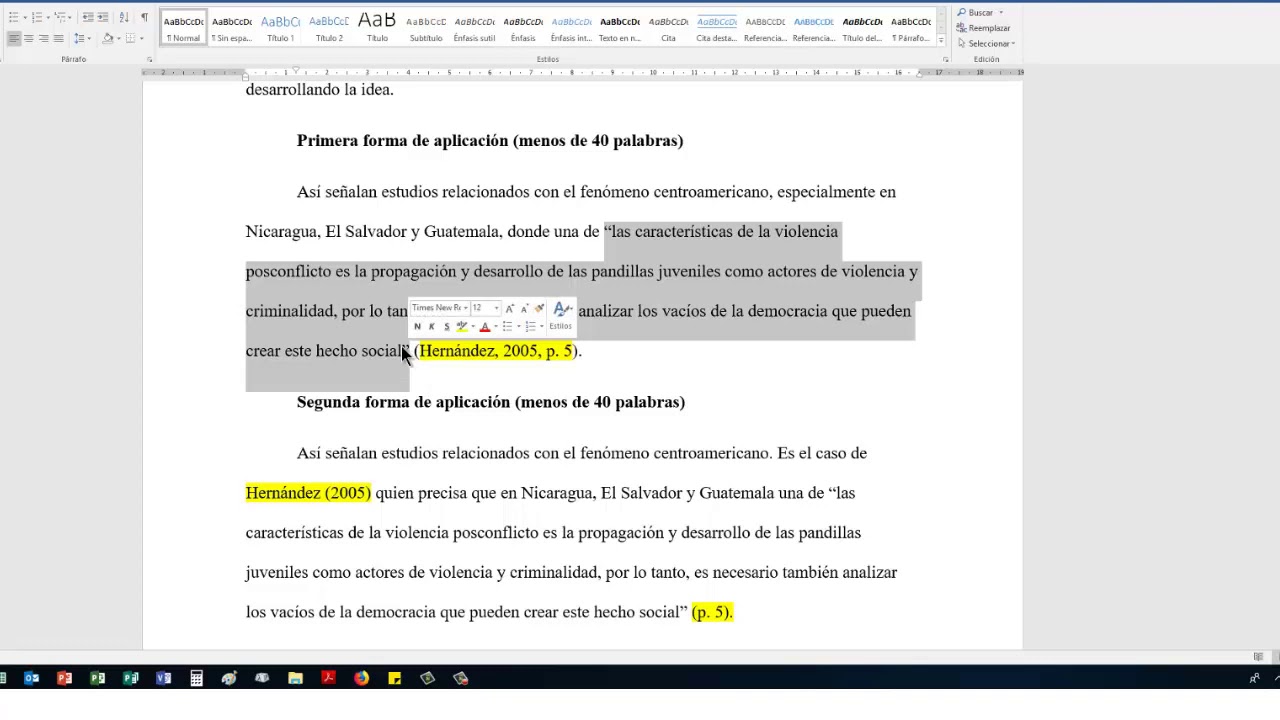Image resolution: width=1280 pixels, height=720 pixels.
Task: Align text right in the ribbon
Action: [44, 38]
